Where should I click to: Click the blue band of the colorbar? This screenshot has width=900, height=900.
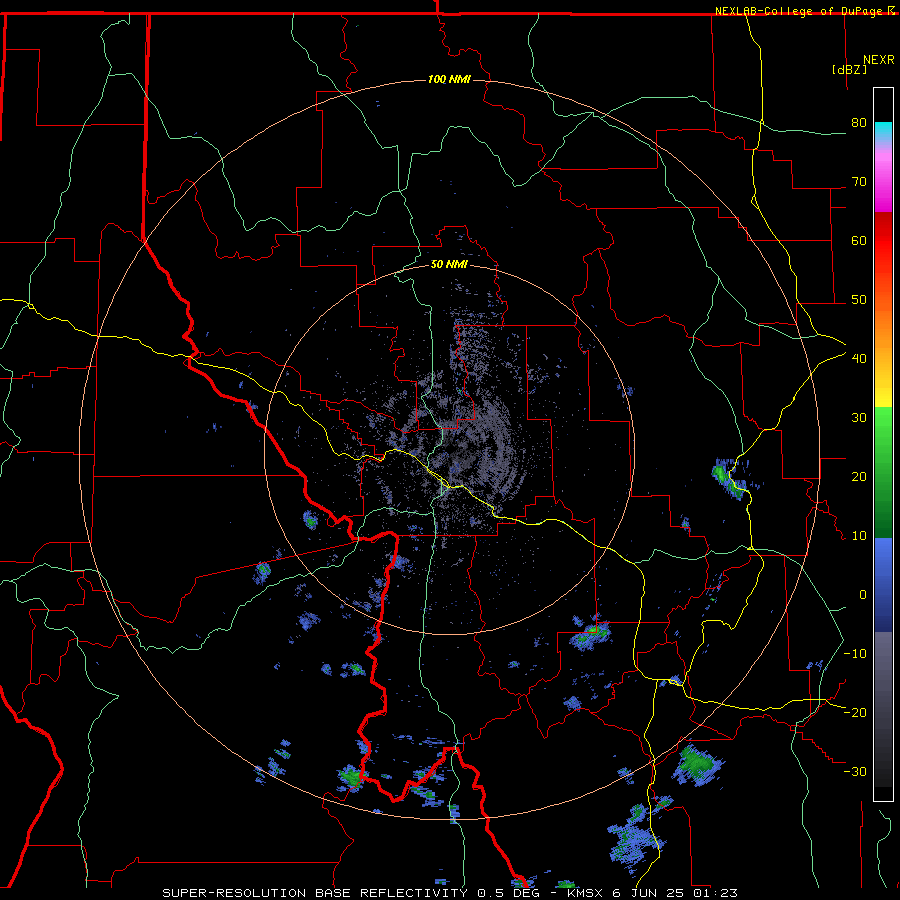click(883, 584)
